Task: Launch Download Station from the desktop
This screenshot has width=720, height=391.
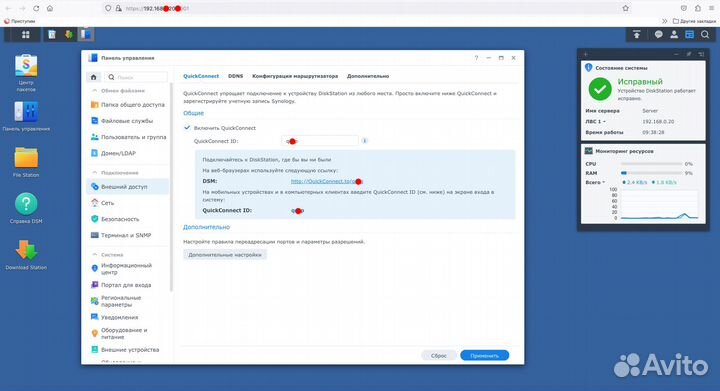Action: tap(26, 254)
